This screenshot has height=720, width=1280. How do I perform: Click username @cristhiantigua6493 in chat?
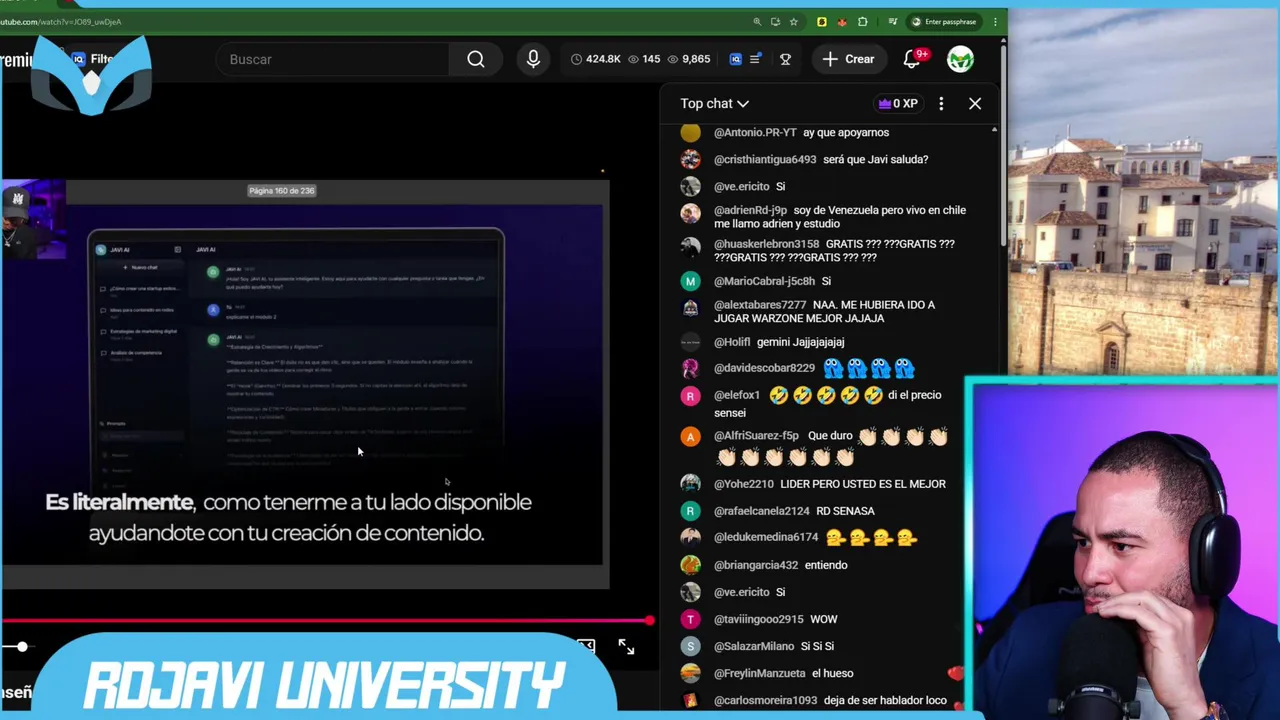point(765,159)
